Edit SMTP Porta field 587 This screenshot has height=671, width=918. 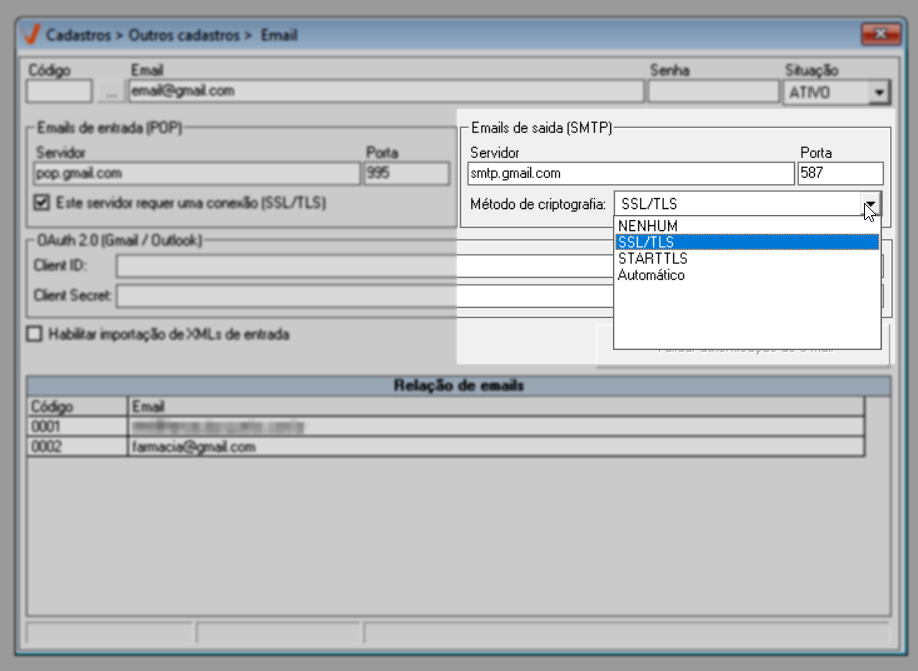(x=840, y=174)
